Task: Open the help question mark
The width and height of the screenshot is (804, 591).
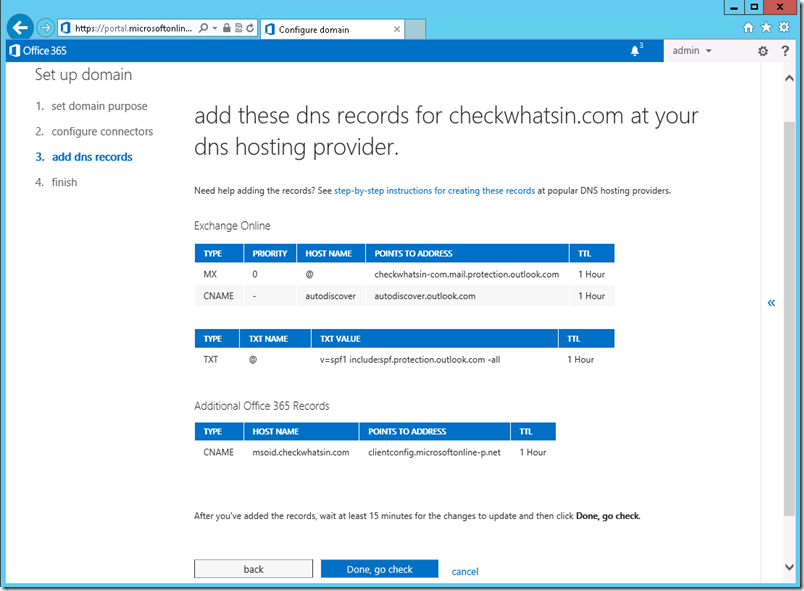Action: click(x=785, y=51)
